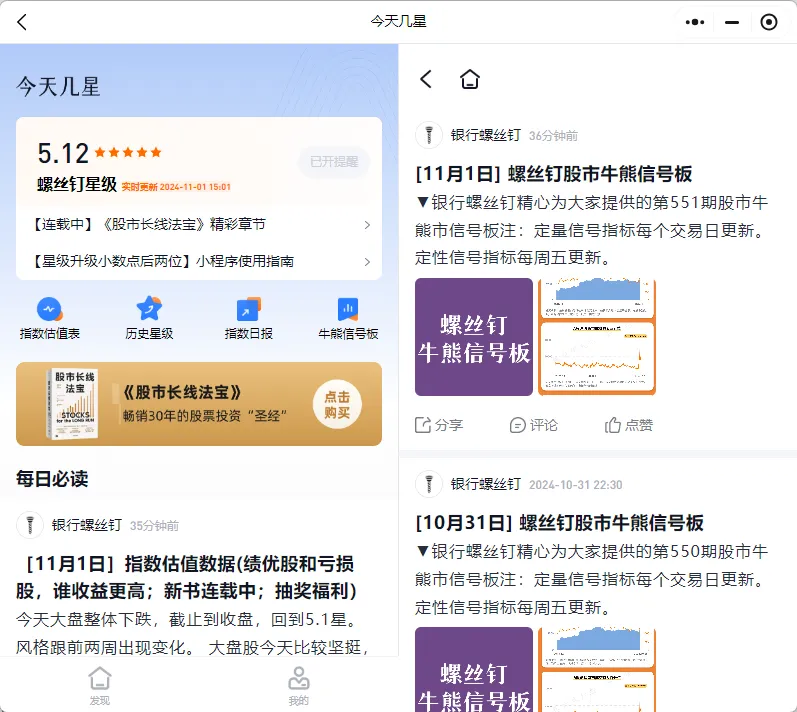Screen dimensions: 797x712
Task: Click 第550期 description text in 10月31日 post
Action: 591,579
